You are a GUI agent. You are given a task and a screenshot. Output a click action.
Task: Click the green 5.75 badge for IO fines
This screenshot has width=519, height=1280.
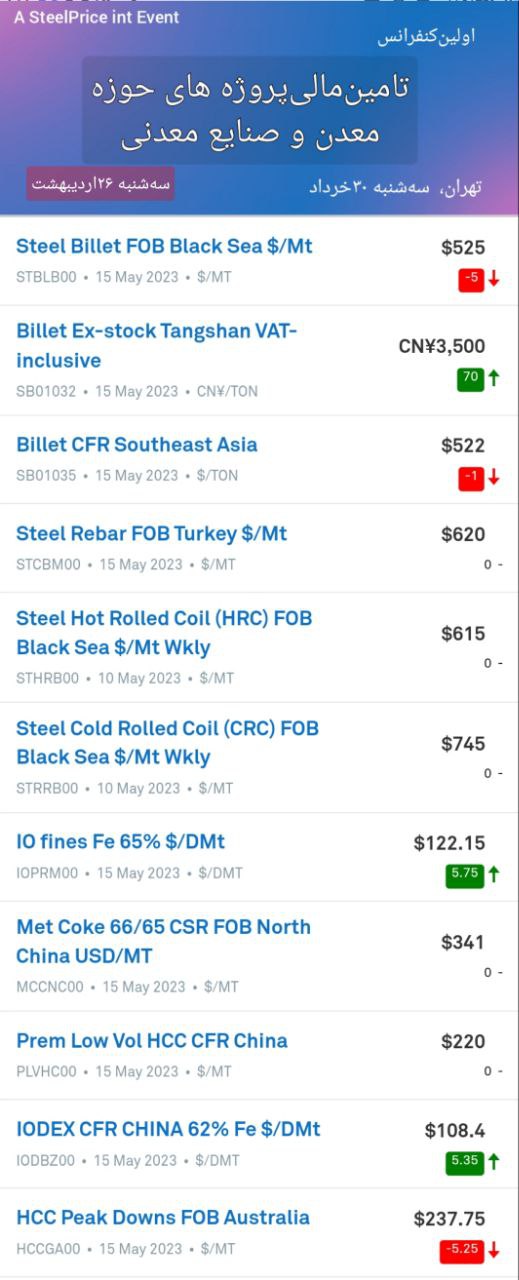[x=465, y=874]
